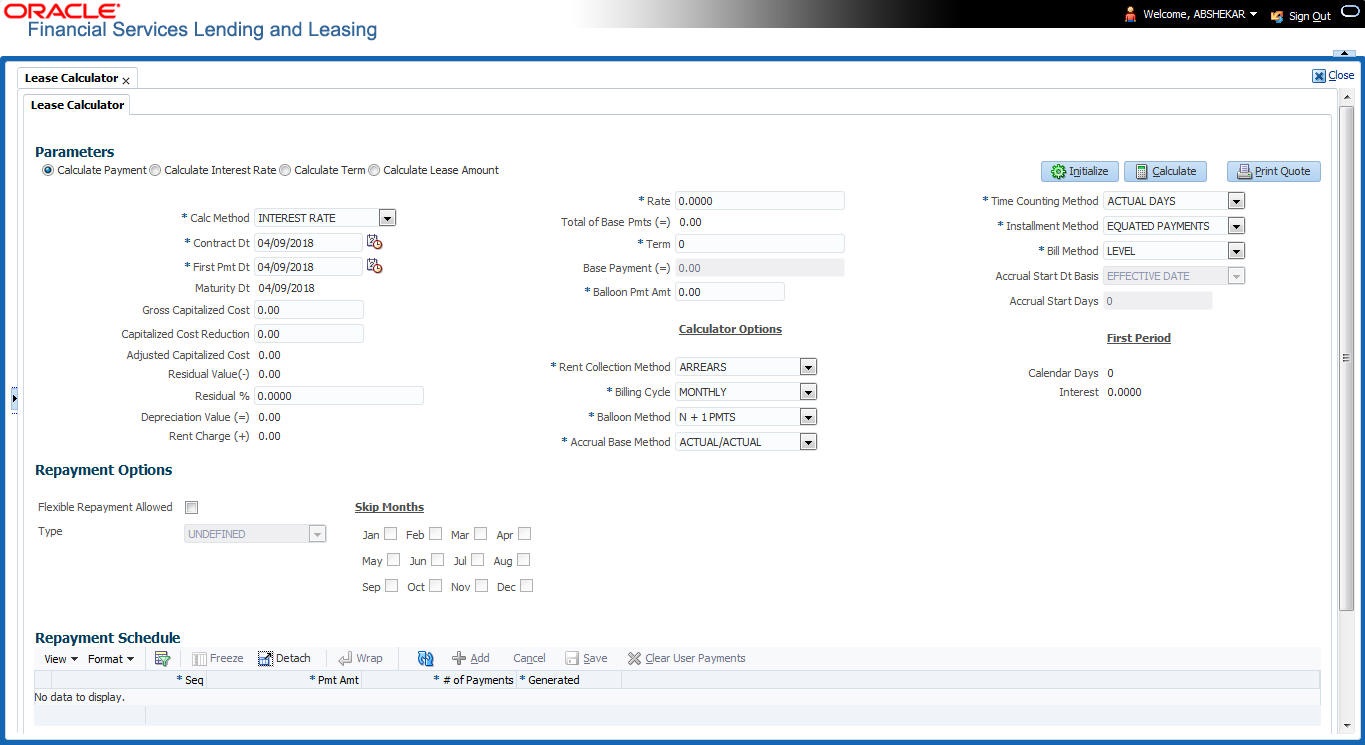Click the Calculate button

coord(1164,171)
